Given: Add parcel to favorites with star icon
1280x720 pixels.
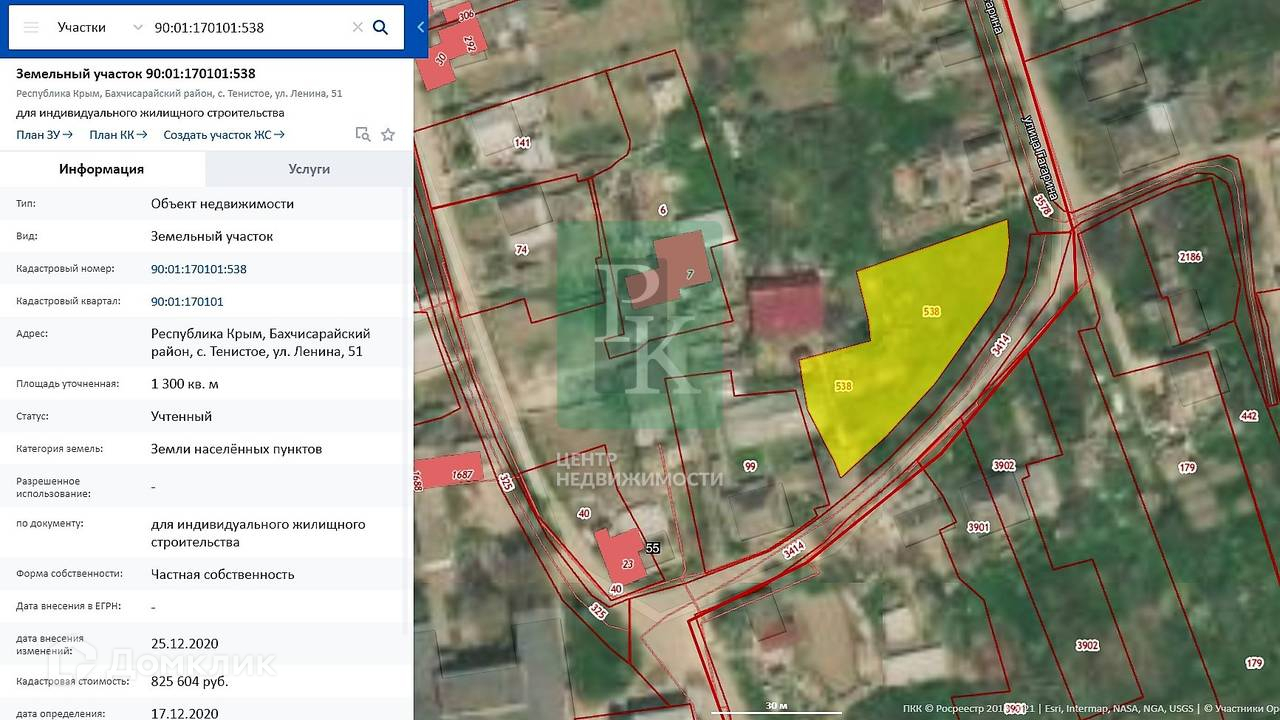Looking at the screenshot, I should click(388, 135).
